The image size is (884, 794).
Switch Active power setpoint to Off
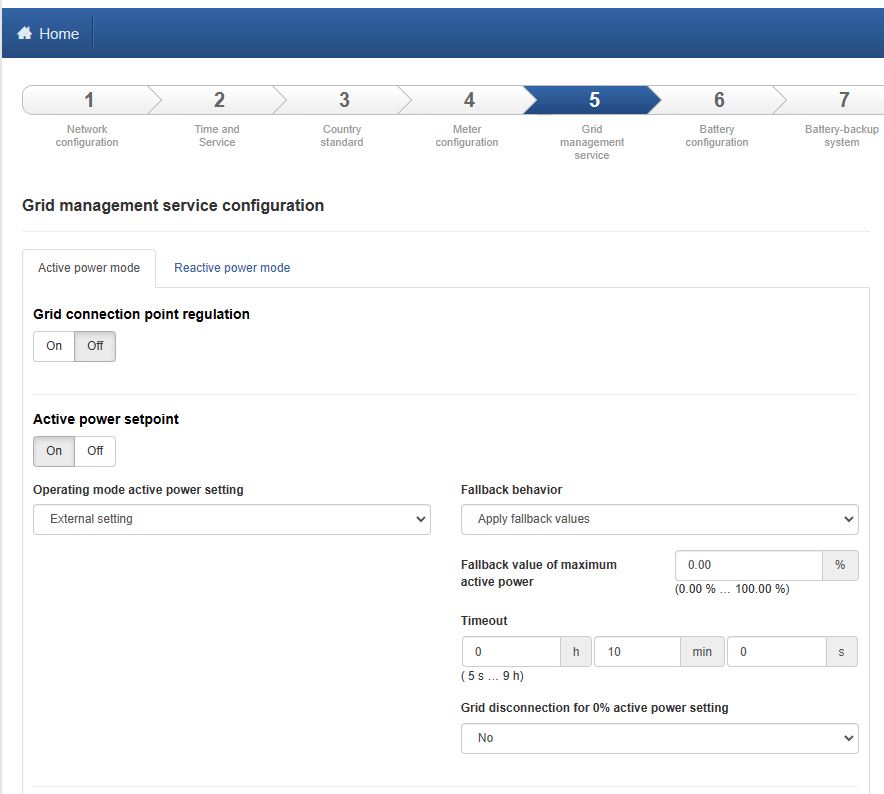coord(95,451)
